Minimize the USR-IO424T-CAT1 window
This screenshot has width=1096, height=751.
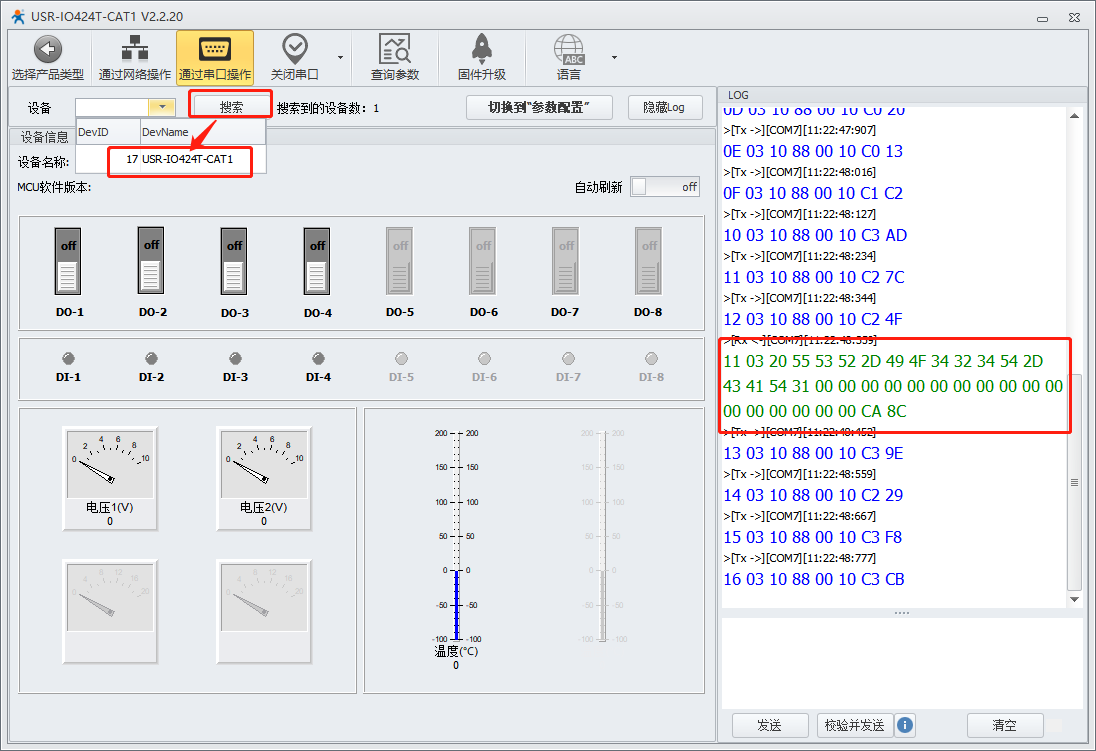click(1042, 17)
